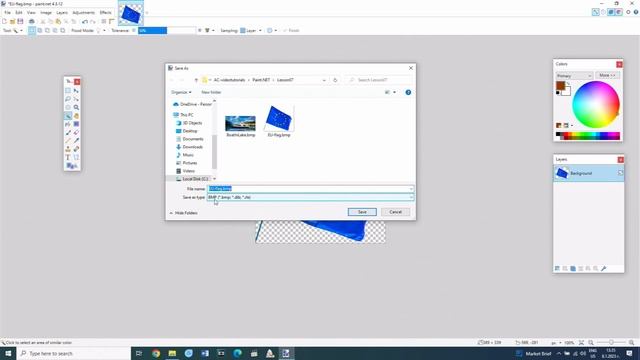Select the Paint Bucket tool
The image size is (640, 360).
68,124
